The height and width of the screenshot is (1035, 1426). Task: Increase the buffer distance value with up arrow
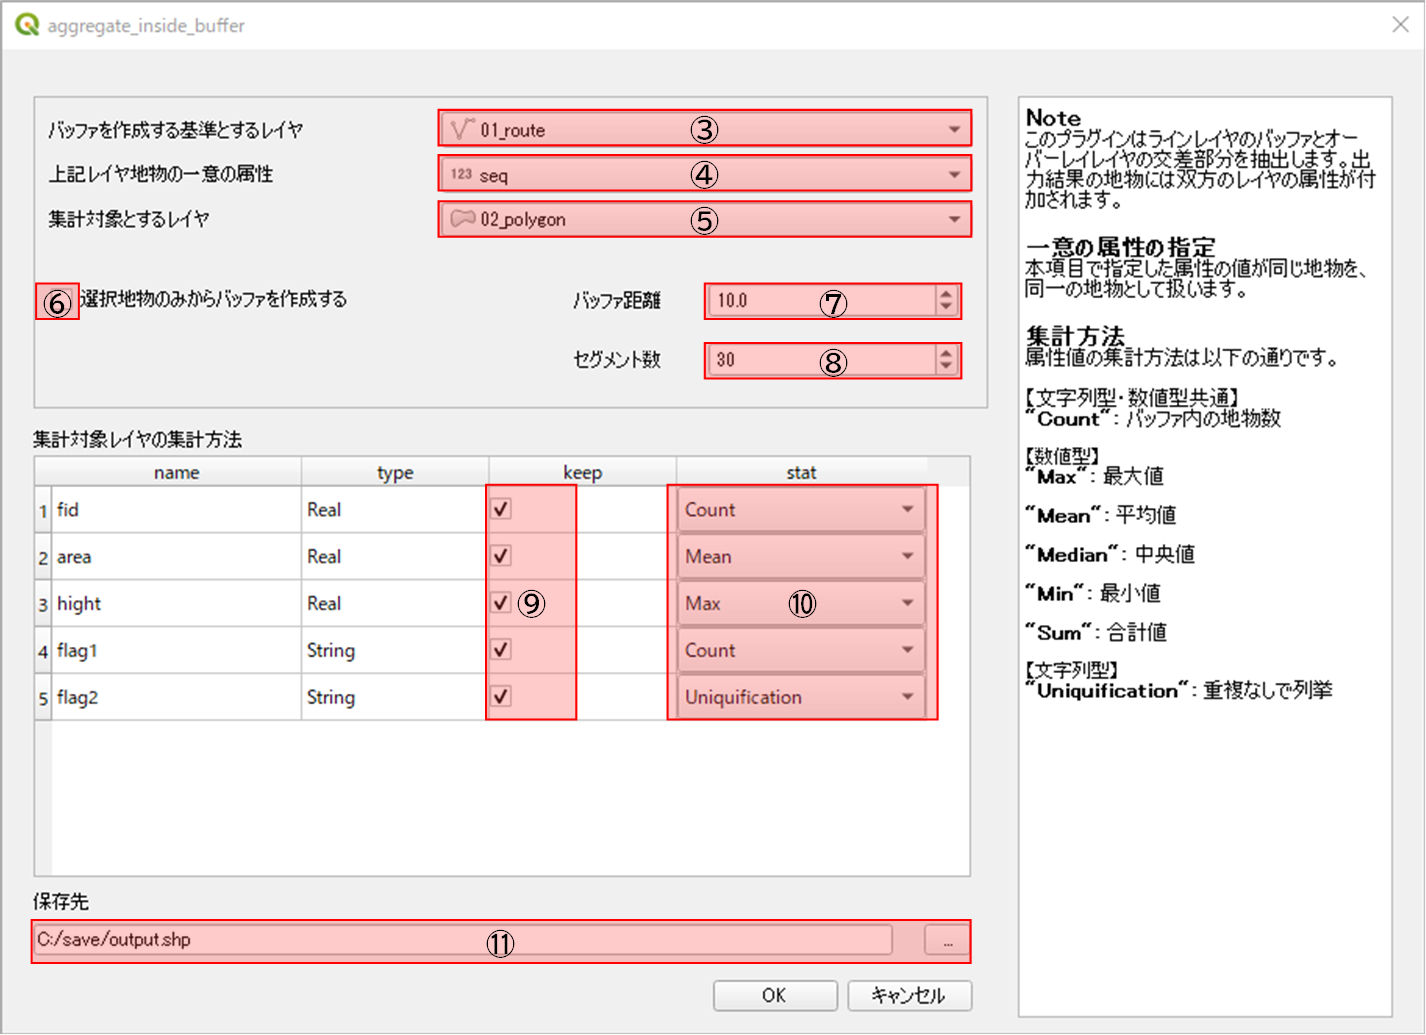coord(946,294)
